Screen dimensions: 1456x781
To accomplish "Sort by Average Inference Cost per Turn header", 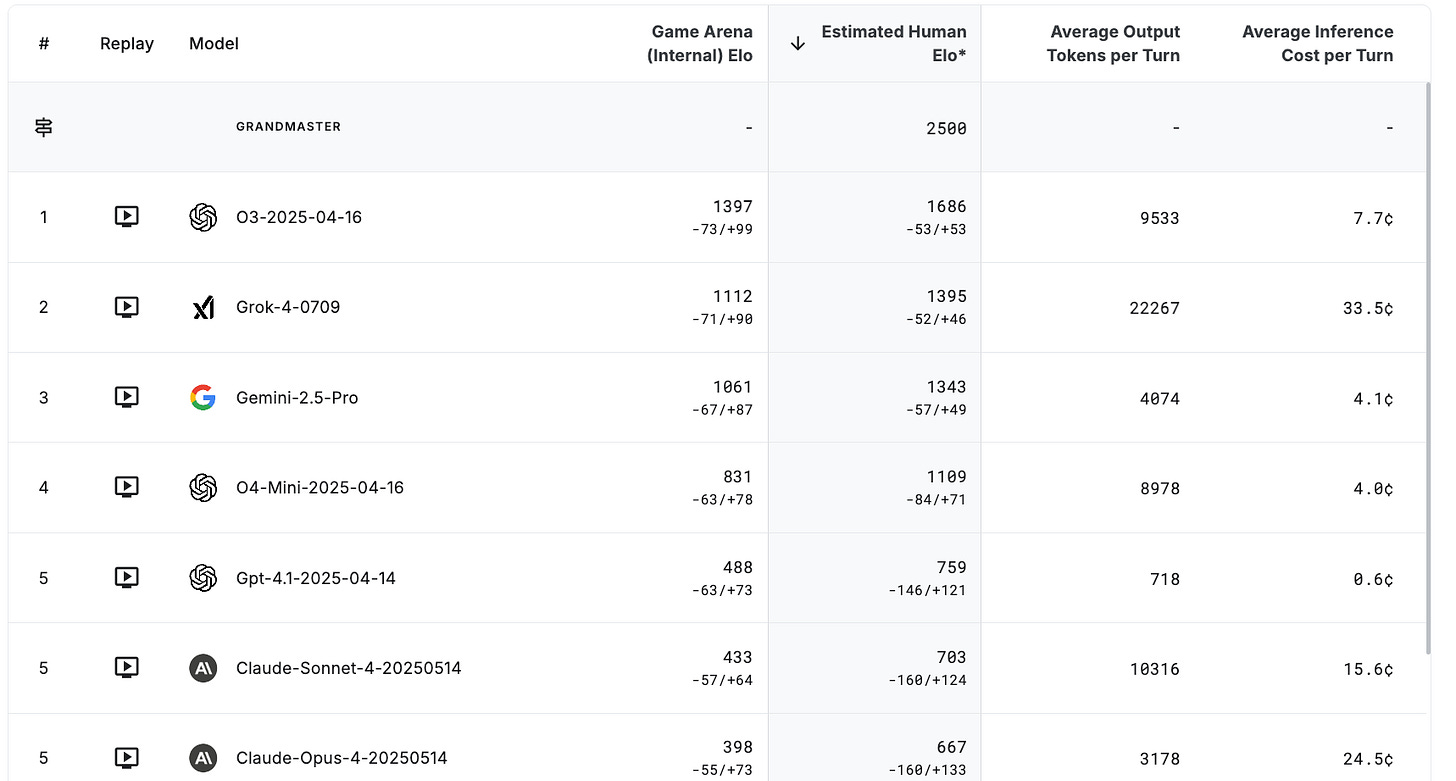I will [1317, 44].
